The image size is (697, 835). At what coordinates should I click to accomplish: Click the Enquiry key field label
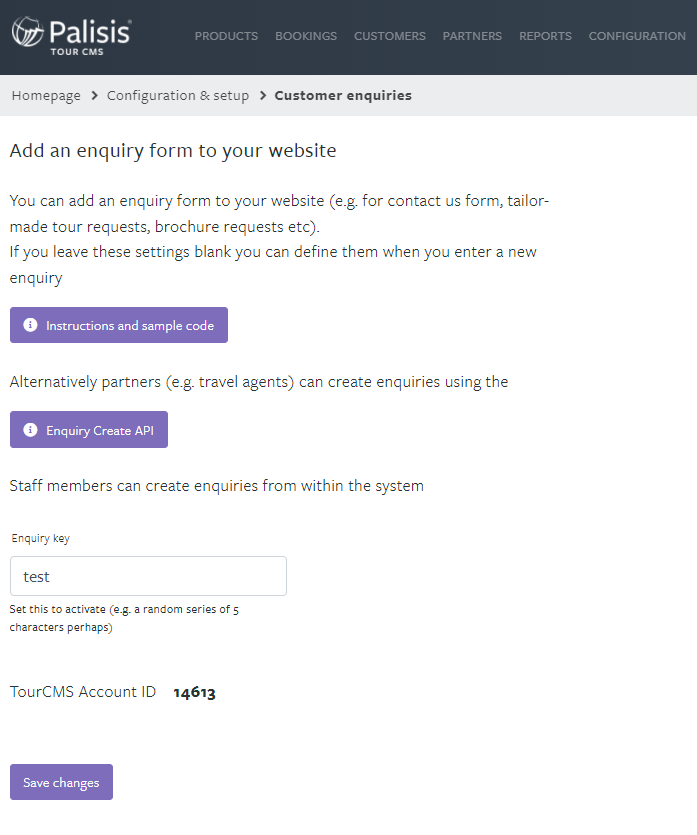tap(40, 538)
